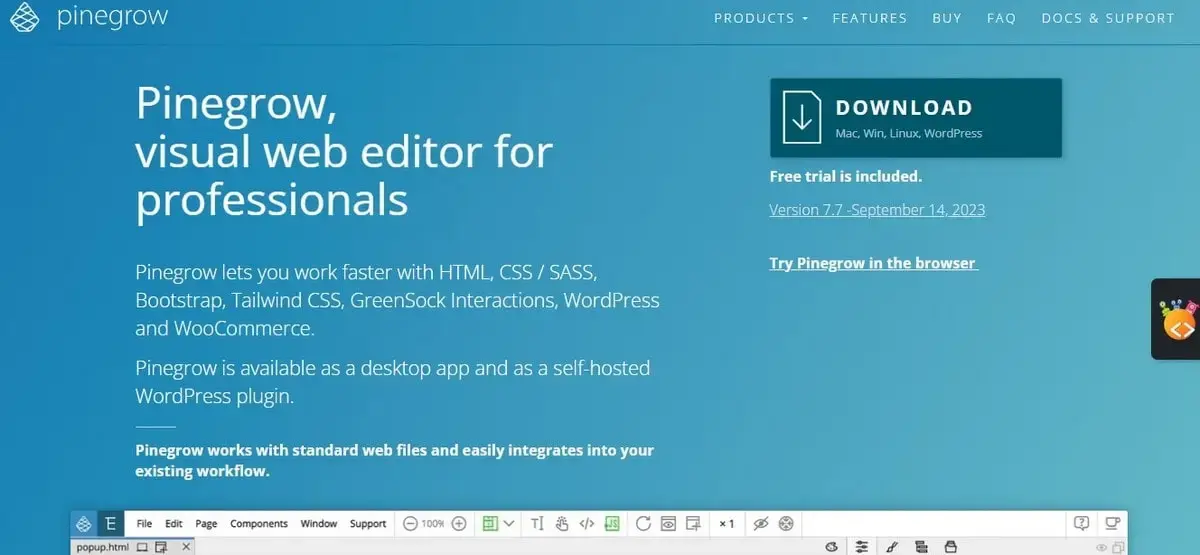Click the coffee cup icon
The height and width of the screenshot is (555, 1200).
(1111, 523)
